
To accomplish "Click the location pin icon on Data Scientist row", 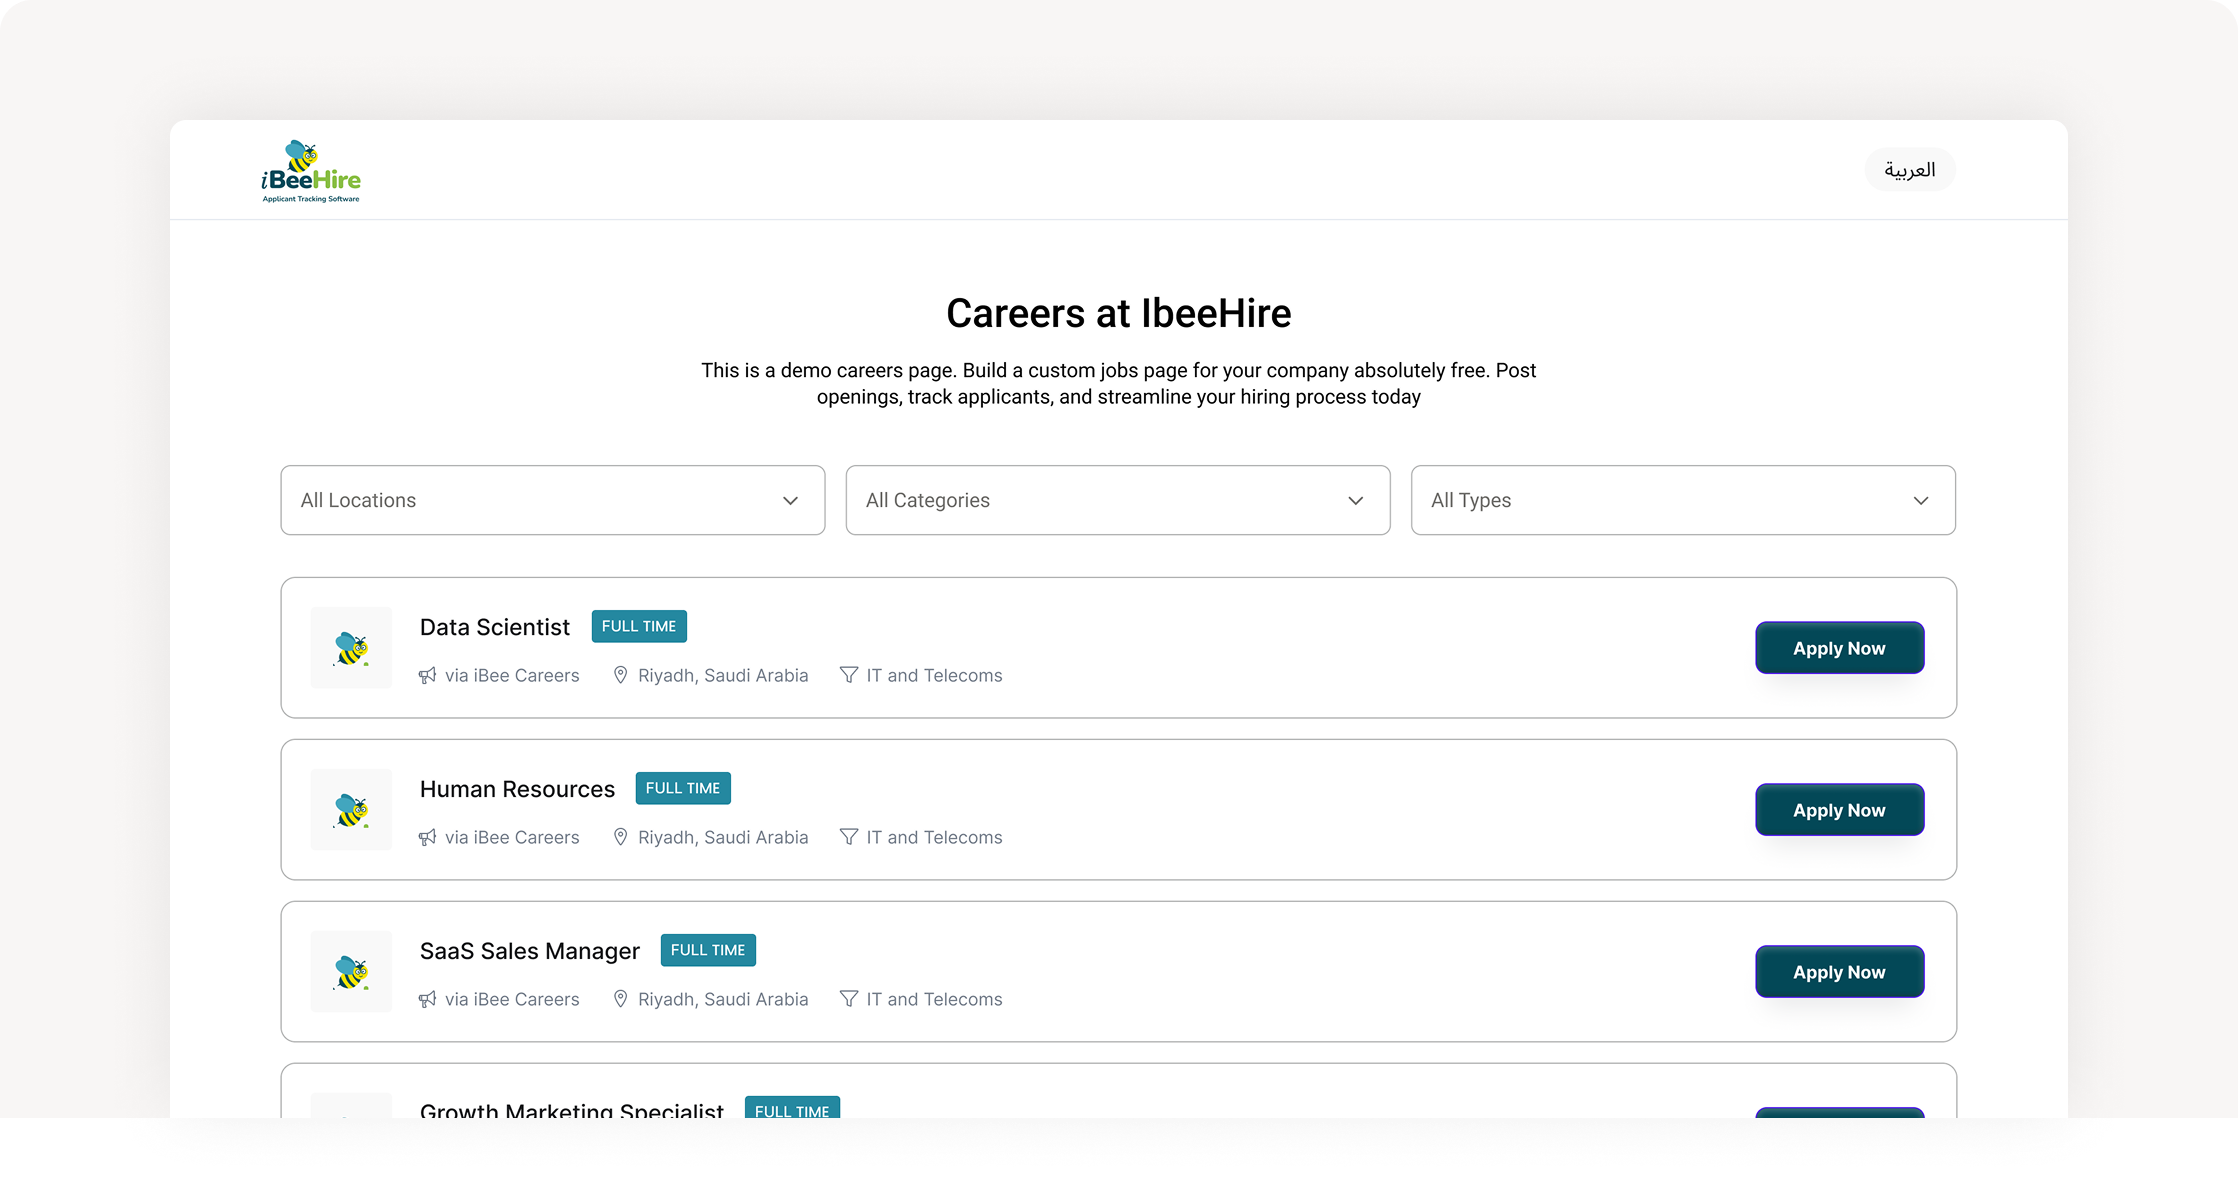I will pos(620,675).
